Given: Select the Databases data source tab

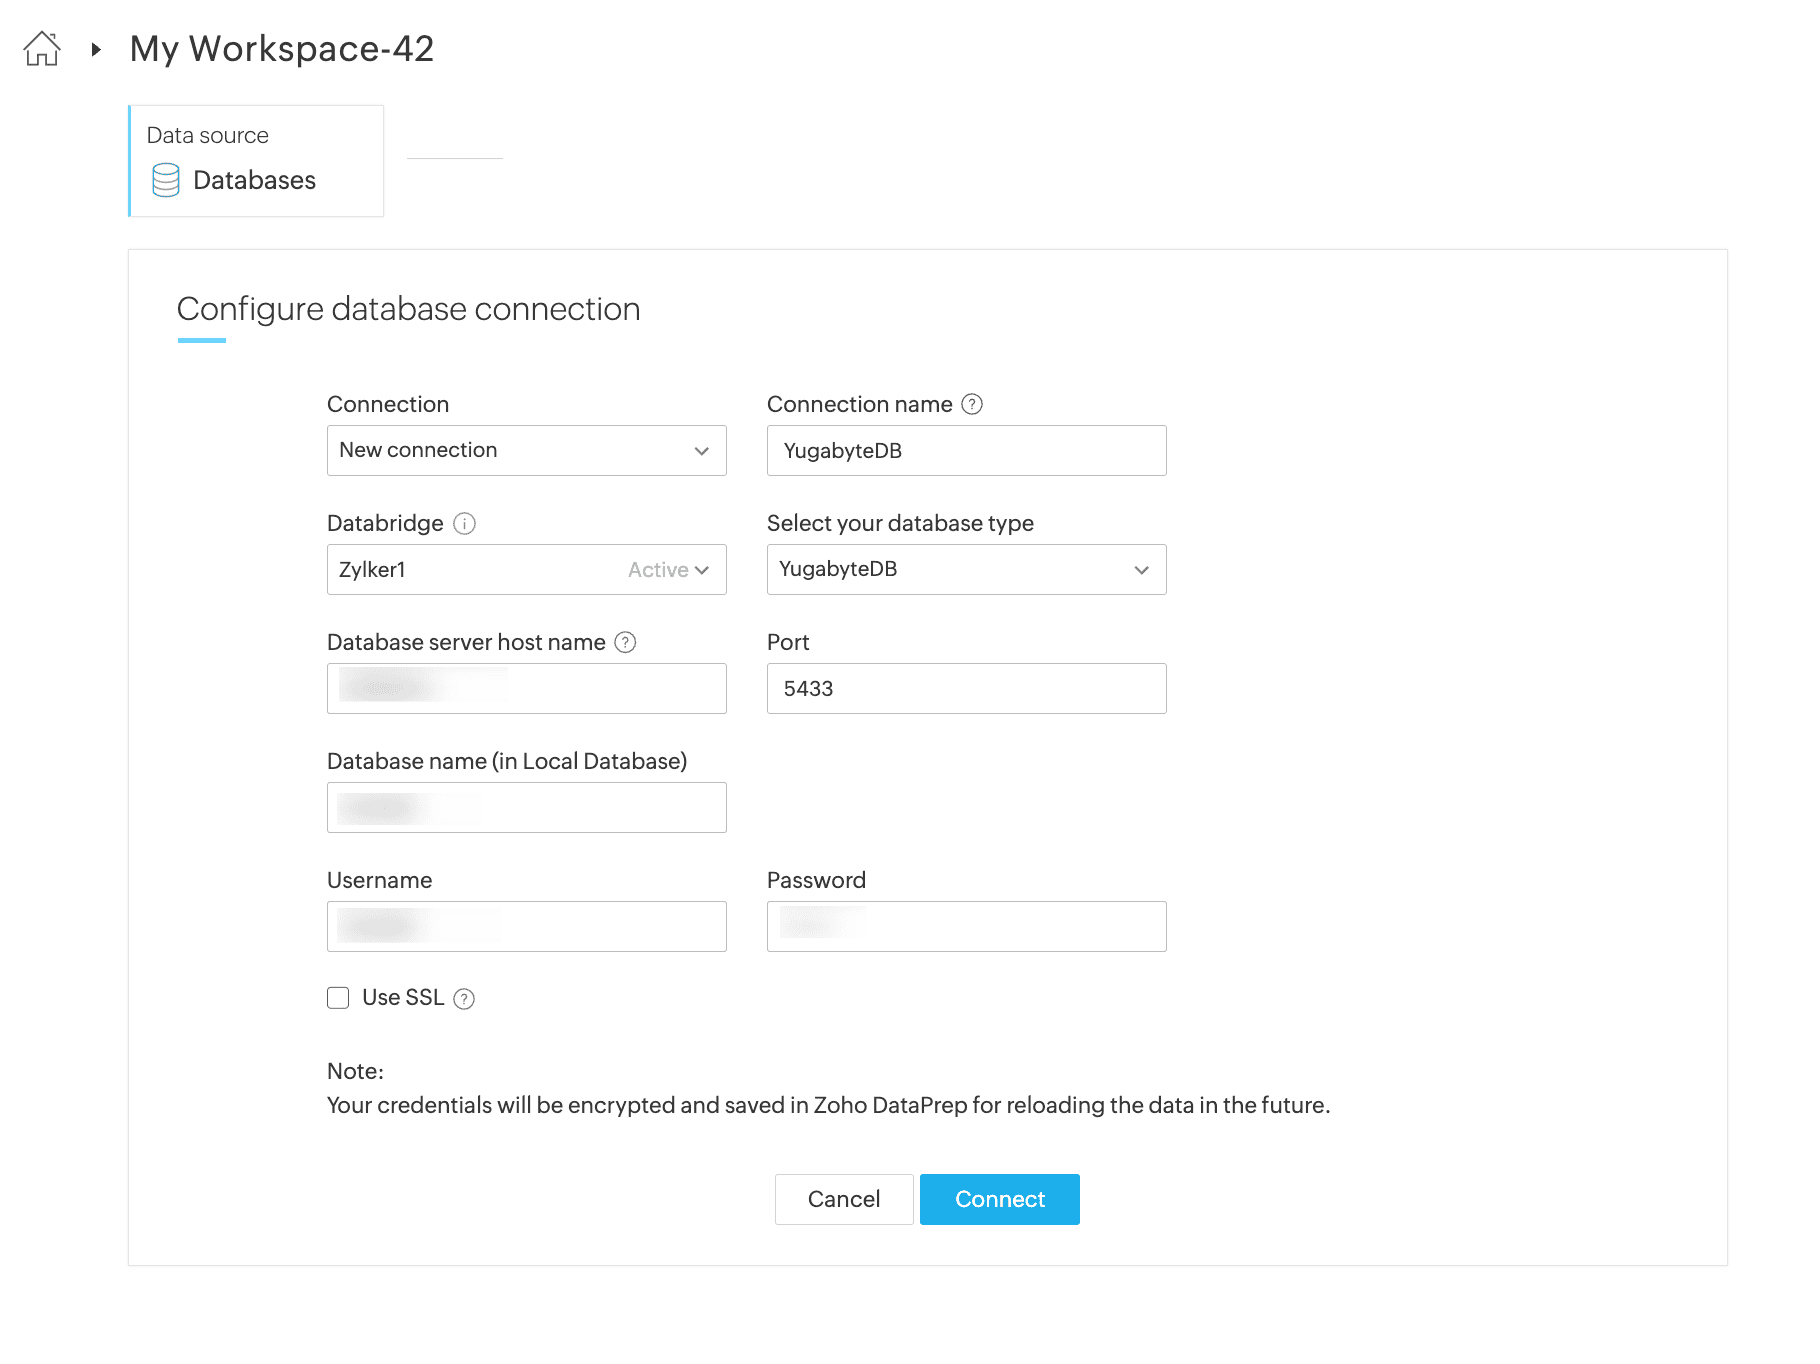Looking at the screenshot, I should coord(256,161).
